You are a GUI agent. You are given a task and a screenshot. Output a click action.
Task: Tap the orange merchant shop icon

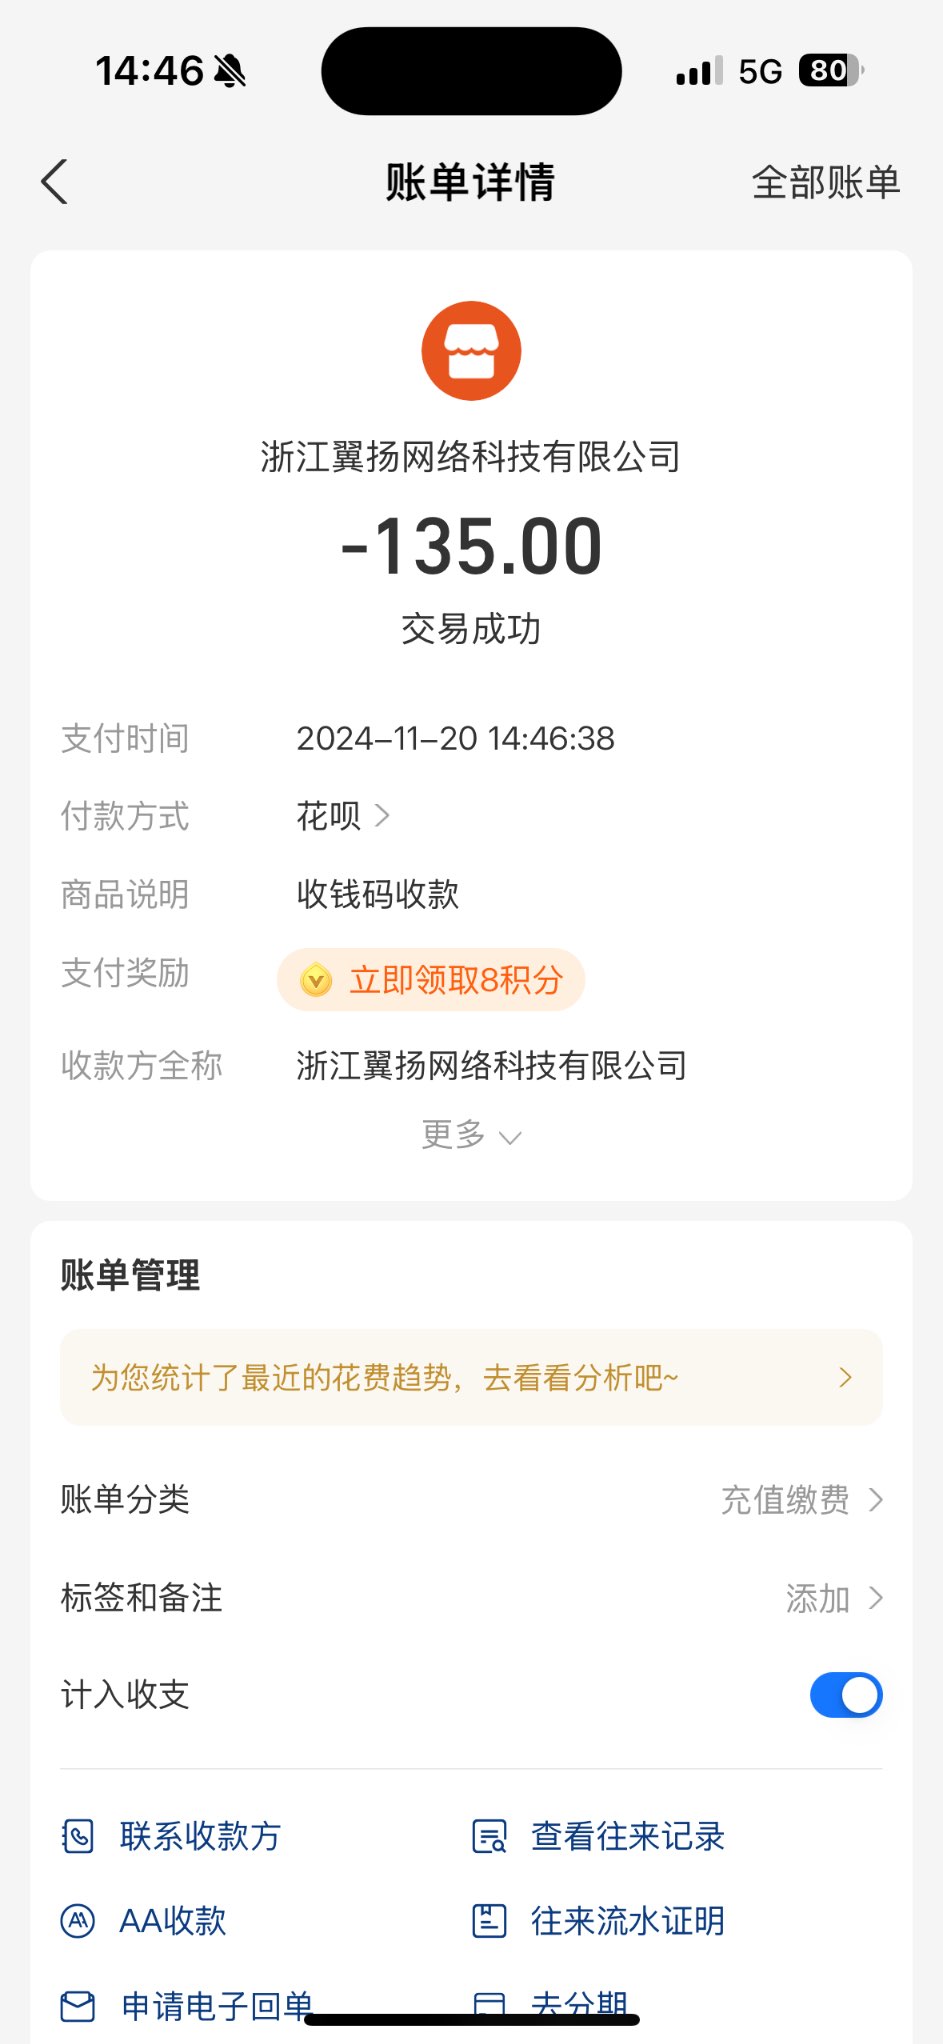click(x=471, y=351)
